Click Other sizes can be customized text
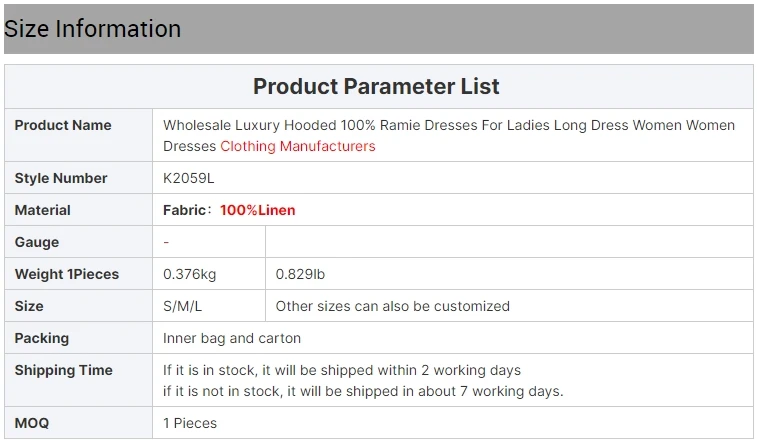The image size is (757, 448). (x=392, y=306)
